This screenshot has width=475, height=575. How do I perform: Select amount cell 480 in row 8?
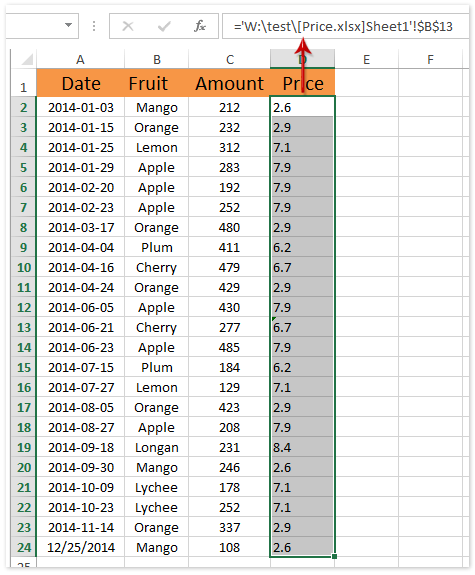point(229,227)
